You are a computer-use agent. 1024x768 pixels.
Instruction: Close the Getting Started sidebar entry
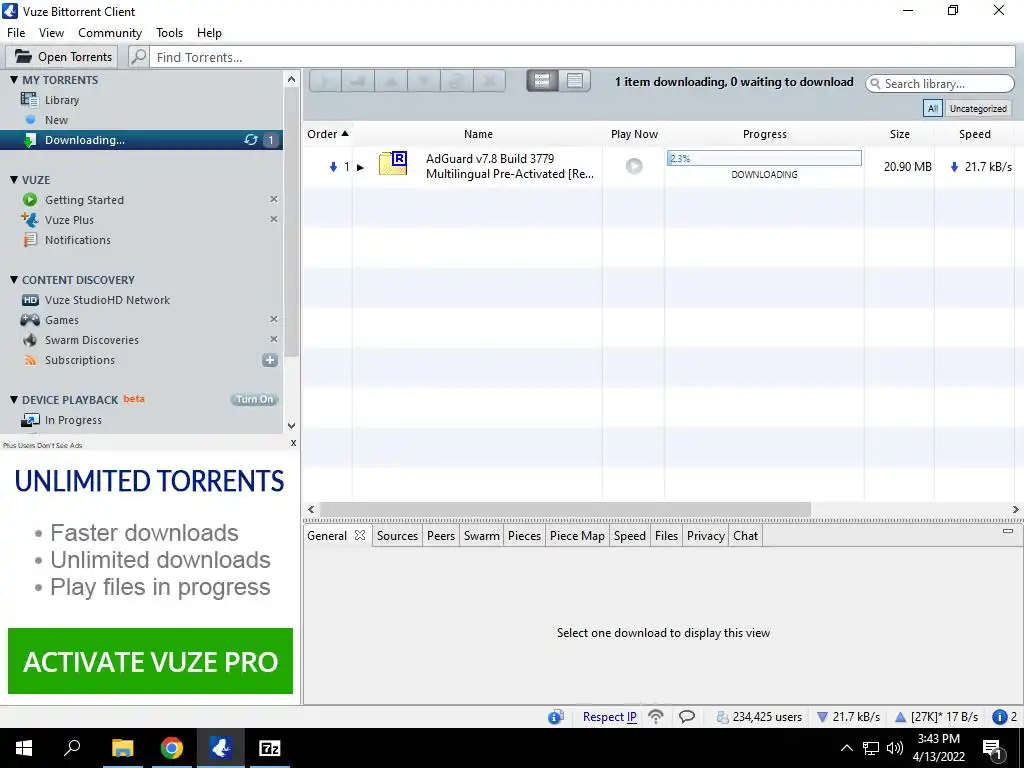click(274, 199)
